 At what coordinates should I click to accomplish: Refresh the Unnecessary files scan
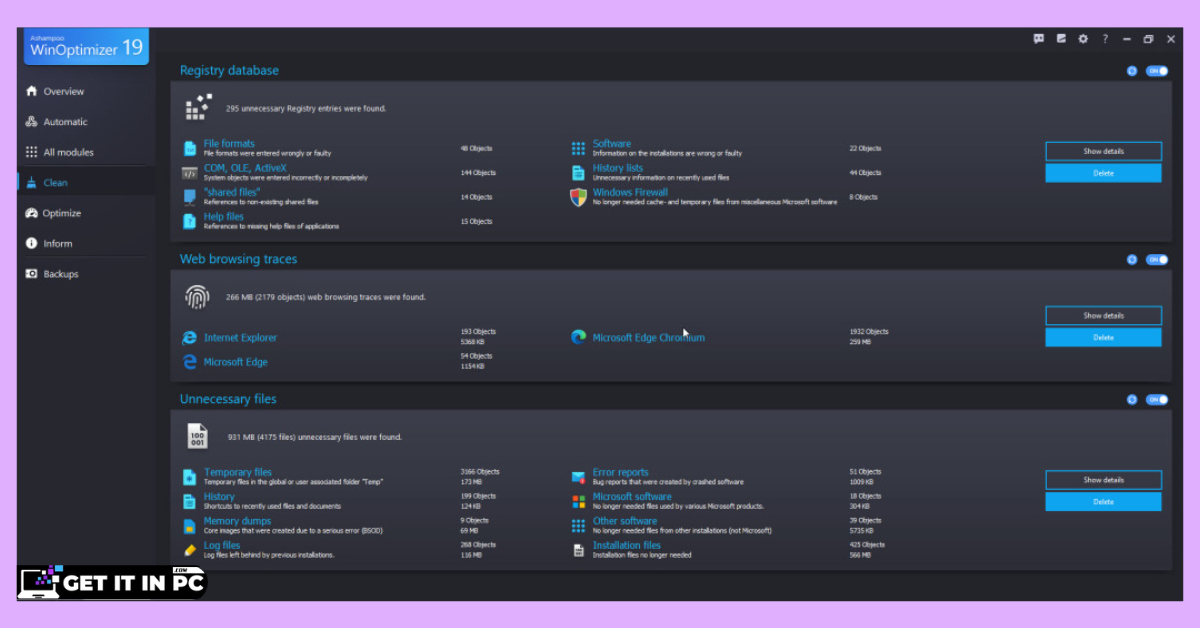click(x=1132, y=400)
